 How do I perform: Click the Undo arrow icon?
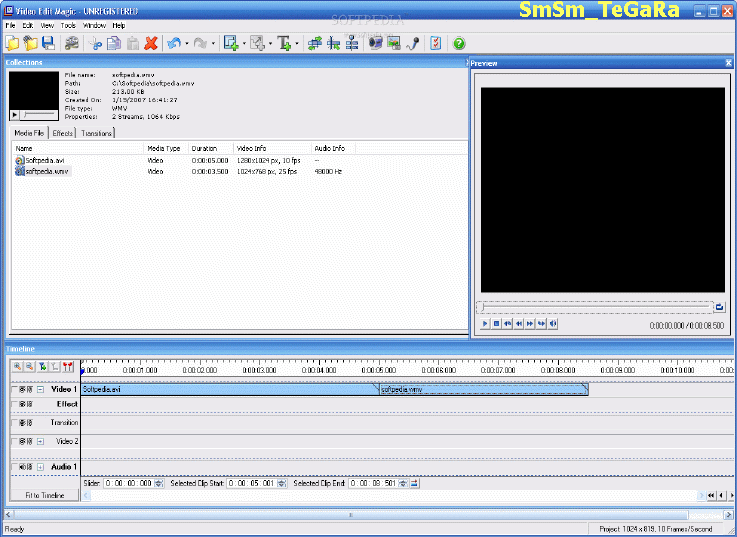pos(174,44)
